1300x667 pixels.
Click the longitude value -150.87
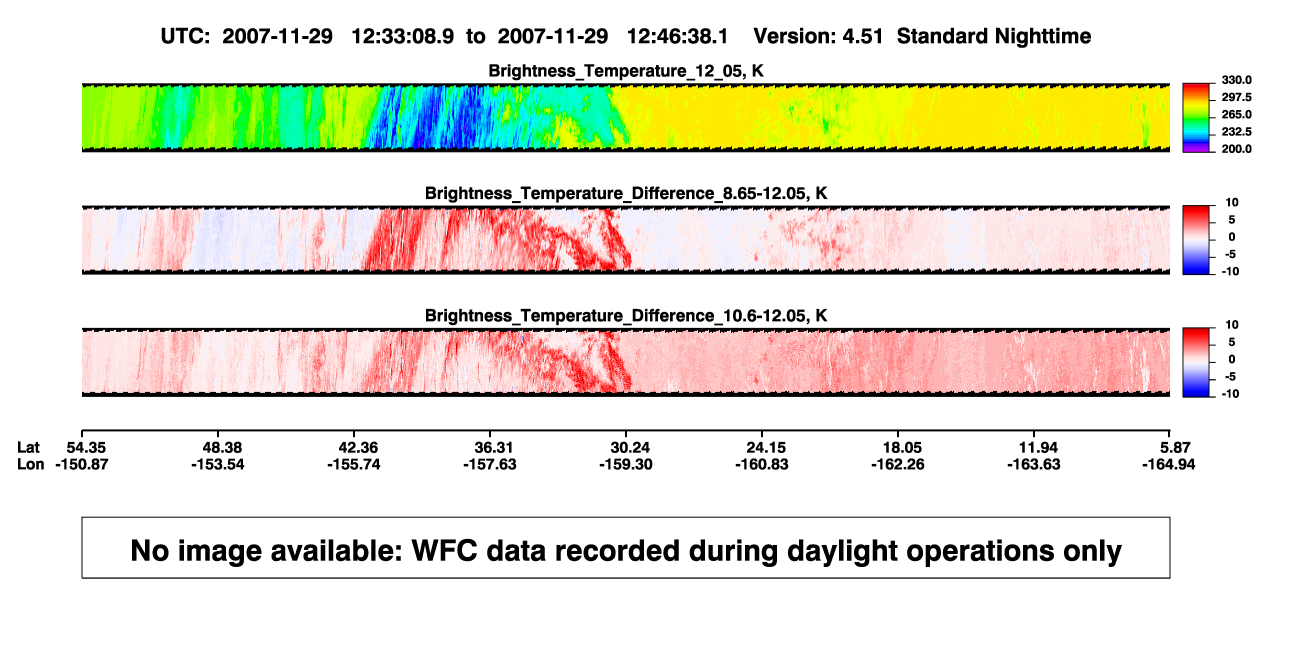click(82, 464)
